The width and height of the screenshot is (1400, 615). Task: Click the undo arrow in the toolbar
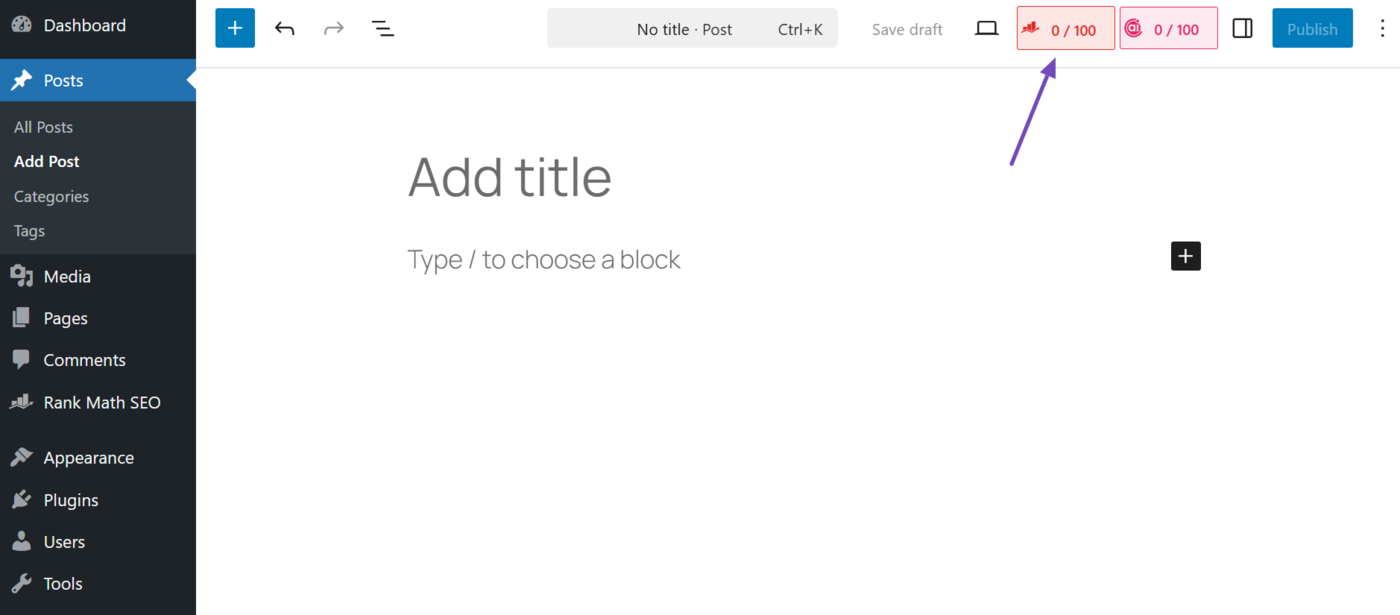coord(284,28)
